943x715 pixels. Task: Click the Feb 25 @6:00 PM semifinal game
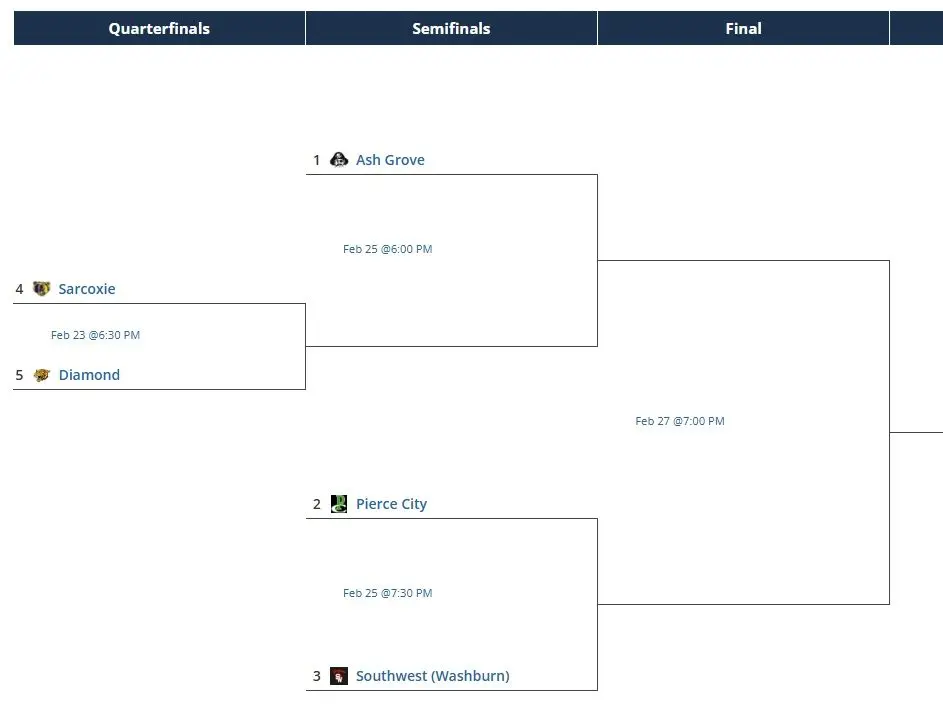[387, 248]
